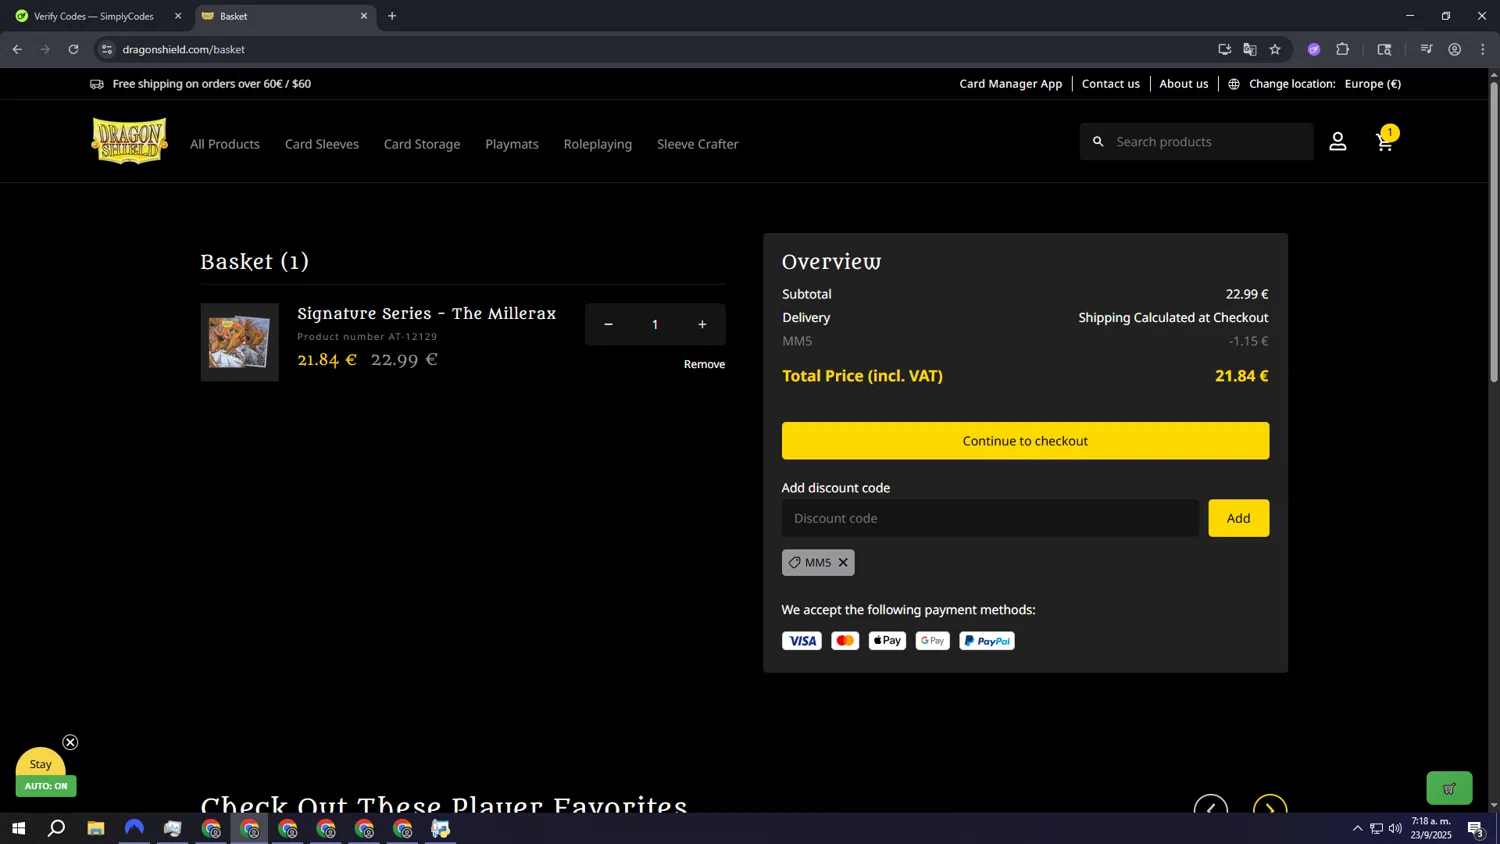Click the translate page icon in address bar
Viewport: 1500px width, 844px height.
pos(1250,49)
